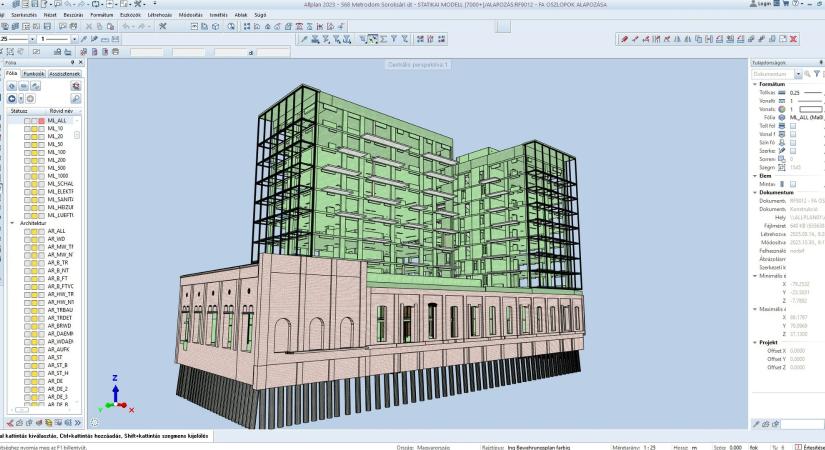This screenshot has height=450, width=825.
Task: Open the Szerkesztés menu
Action: 24,15
